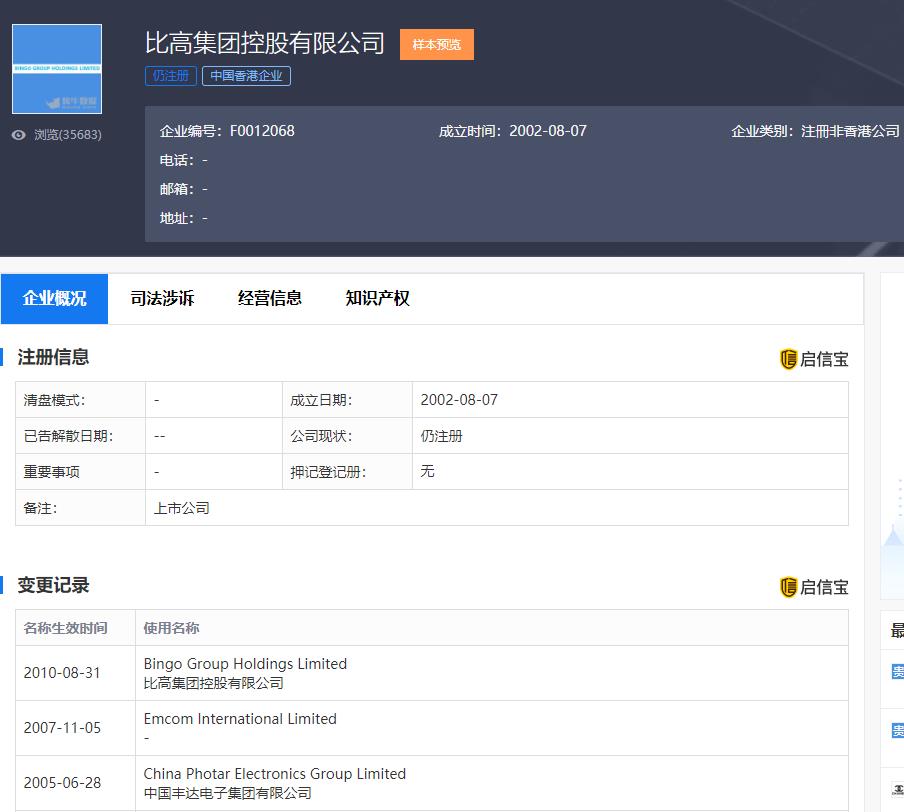Click the date 2005-06-28 in change records
Image resolution: width=904 pixels, height=812 pixels.
62,783
